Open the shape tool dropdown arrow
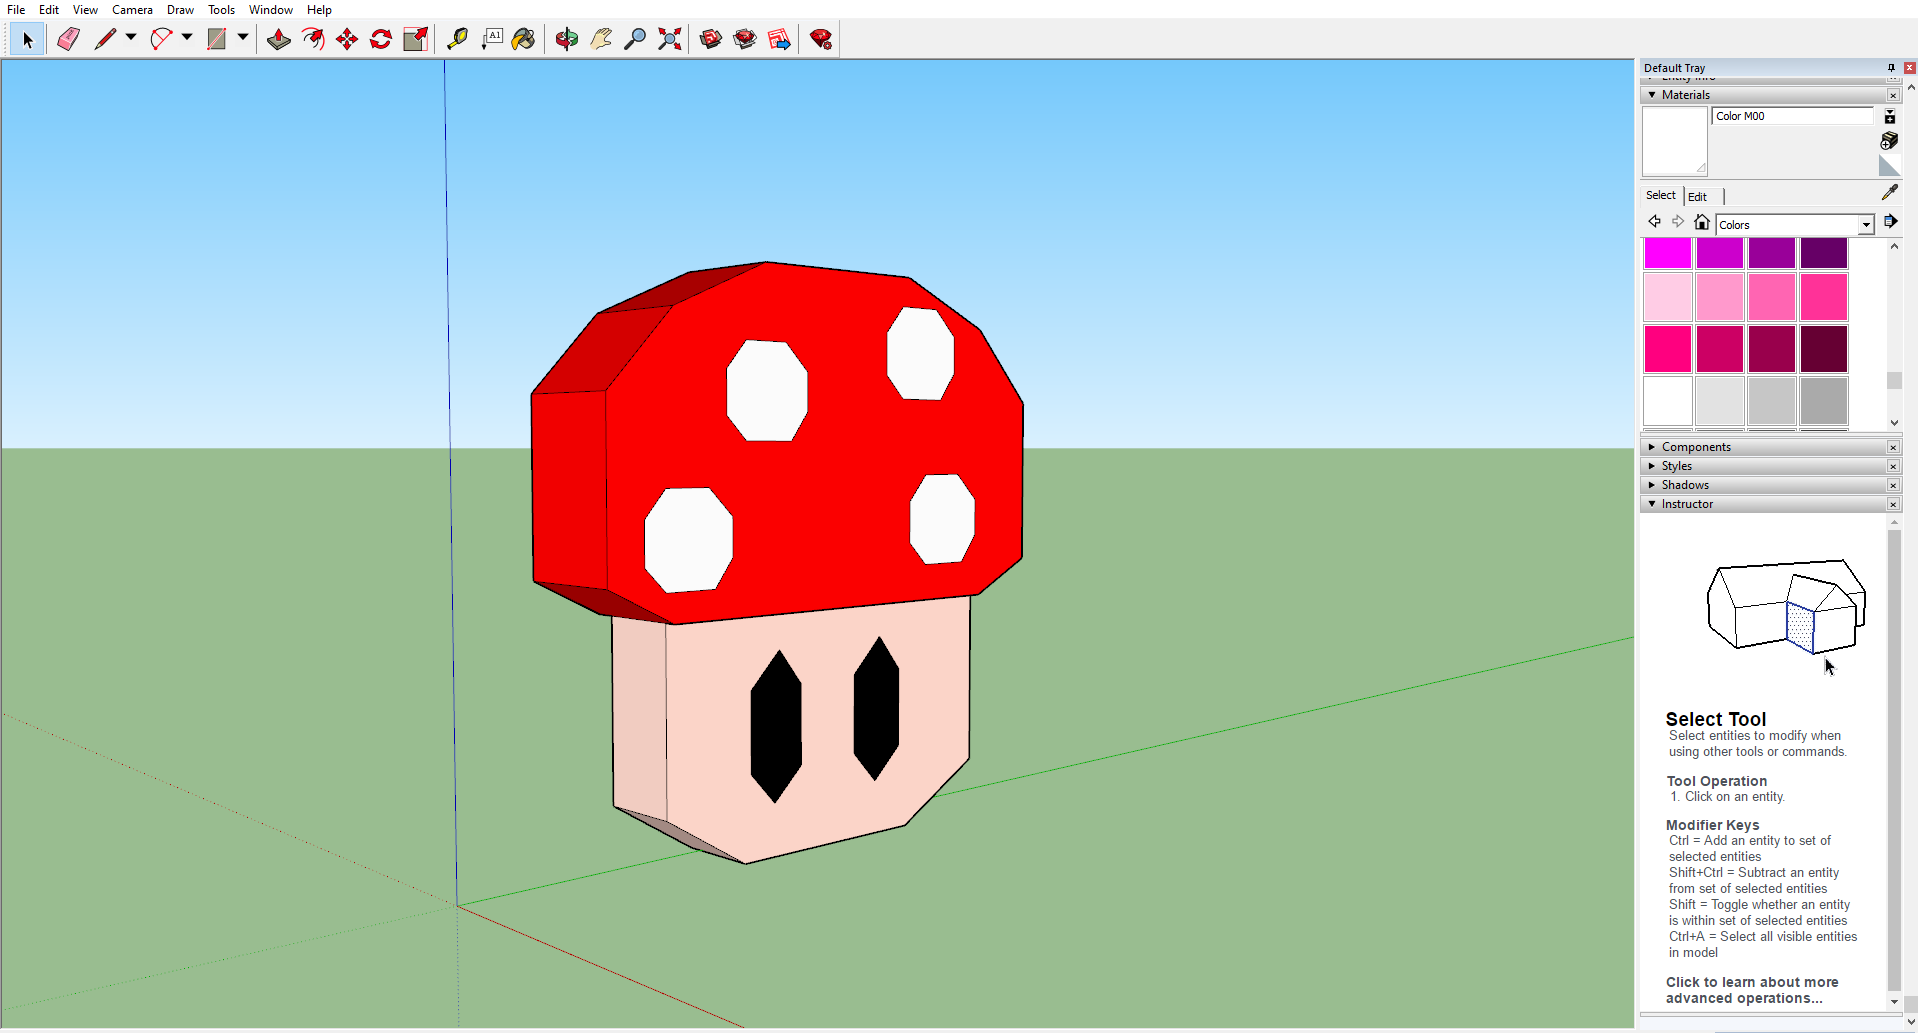The height and width of the screenshot is (1033, 1918). click(243, 38)
